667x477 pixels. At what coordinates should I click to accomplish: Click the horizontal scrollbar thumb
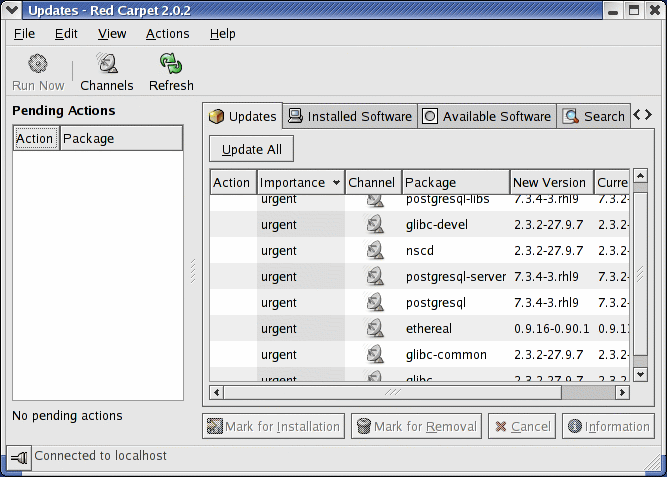(393, 392)
